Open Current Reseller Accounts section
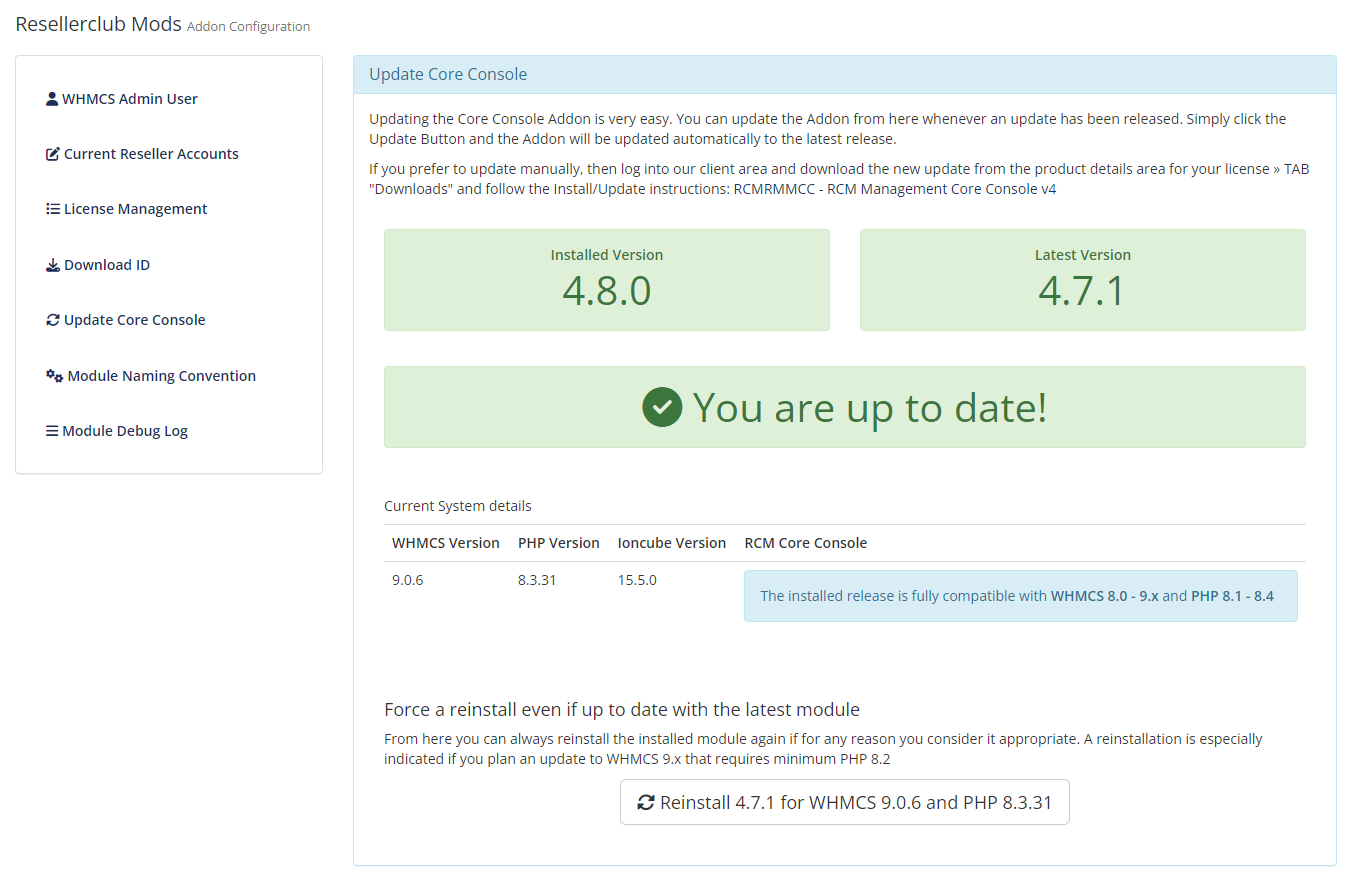Screen dimensions: 1352x895 pyautogui.click(x=142, y=154)
